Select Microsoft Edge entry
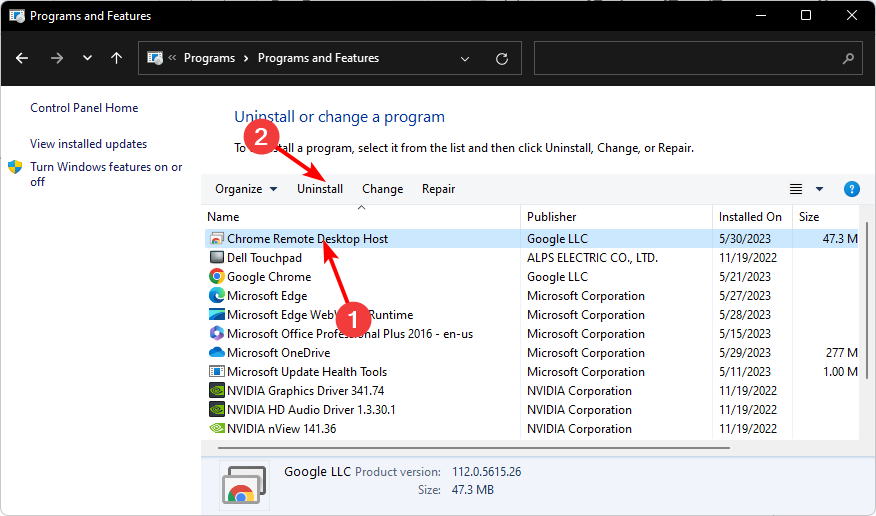 point(531,295)
